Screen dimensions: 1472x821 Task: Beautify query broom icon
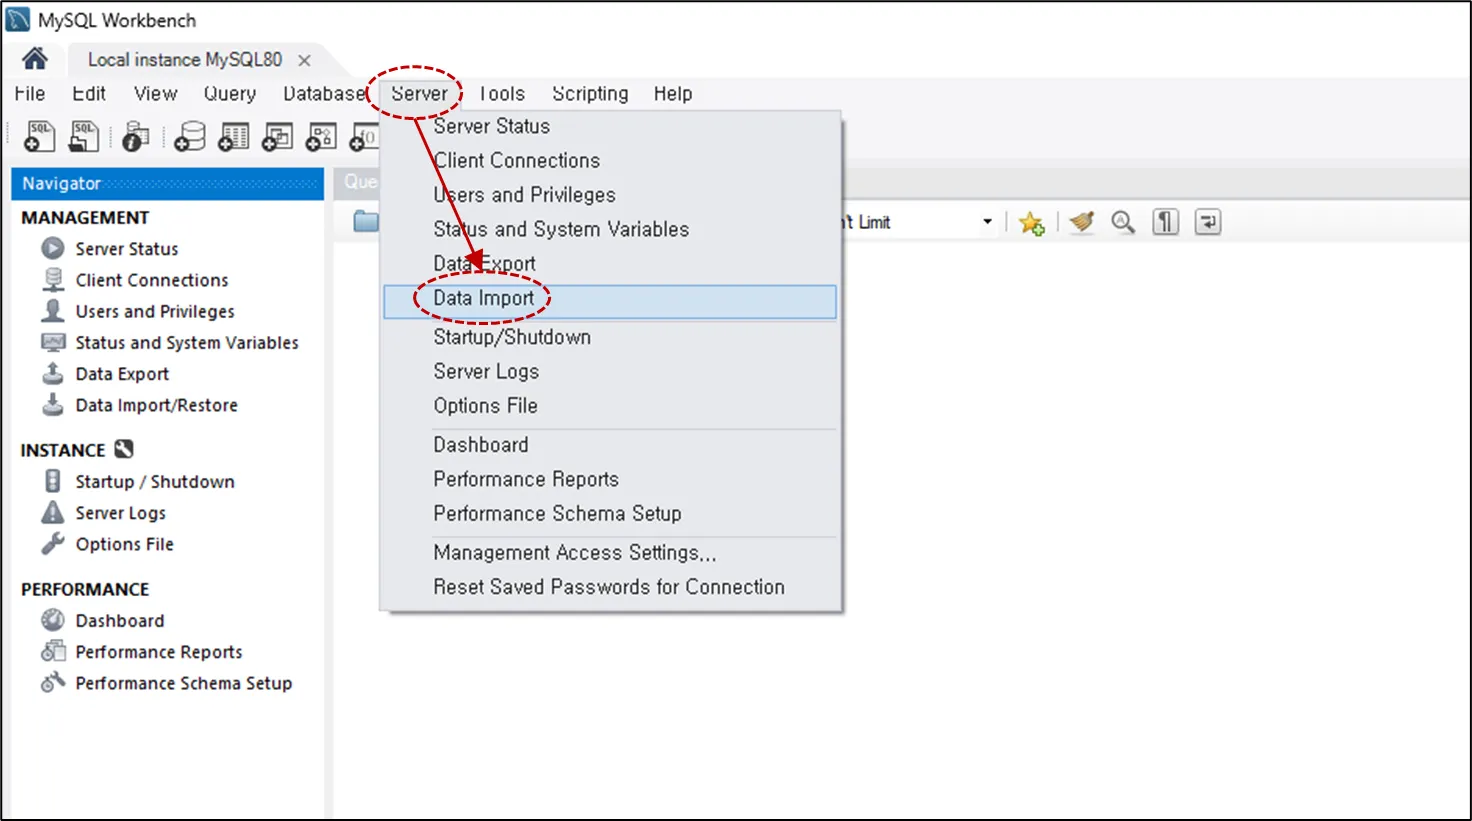click(x=1081, y=222)
